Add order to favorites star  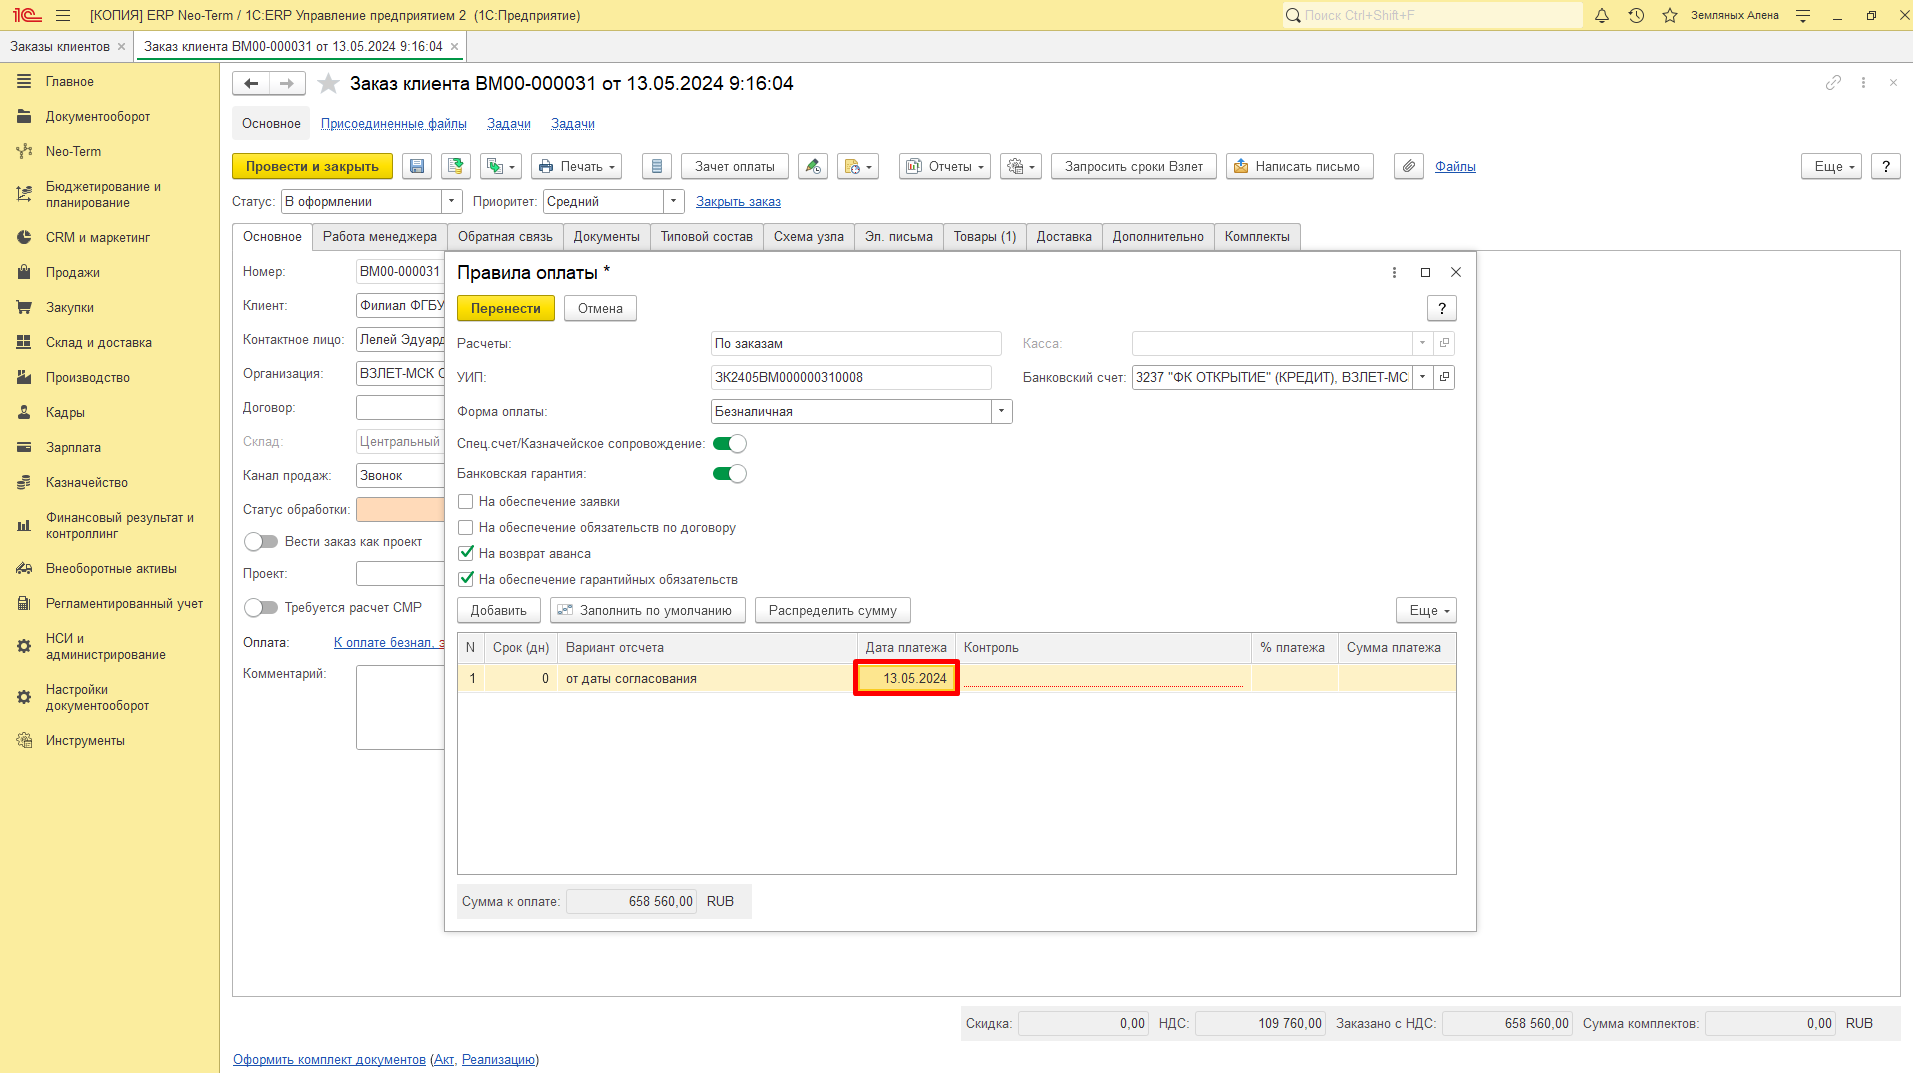pyautogui.click(x=328, y=84)
